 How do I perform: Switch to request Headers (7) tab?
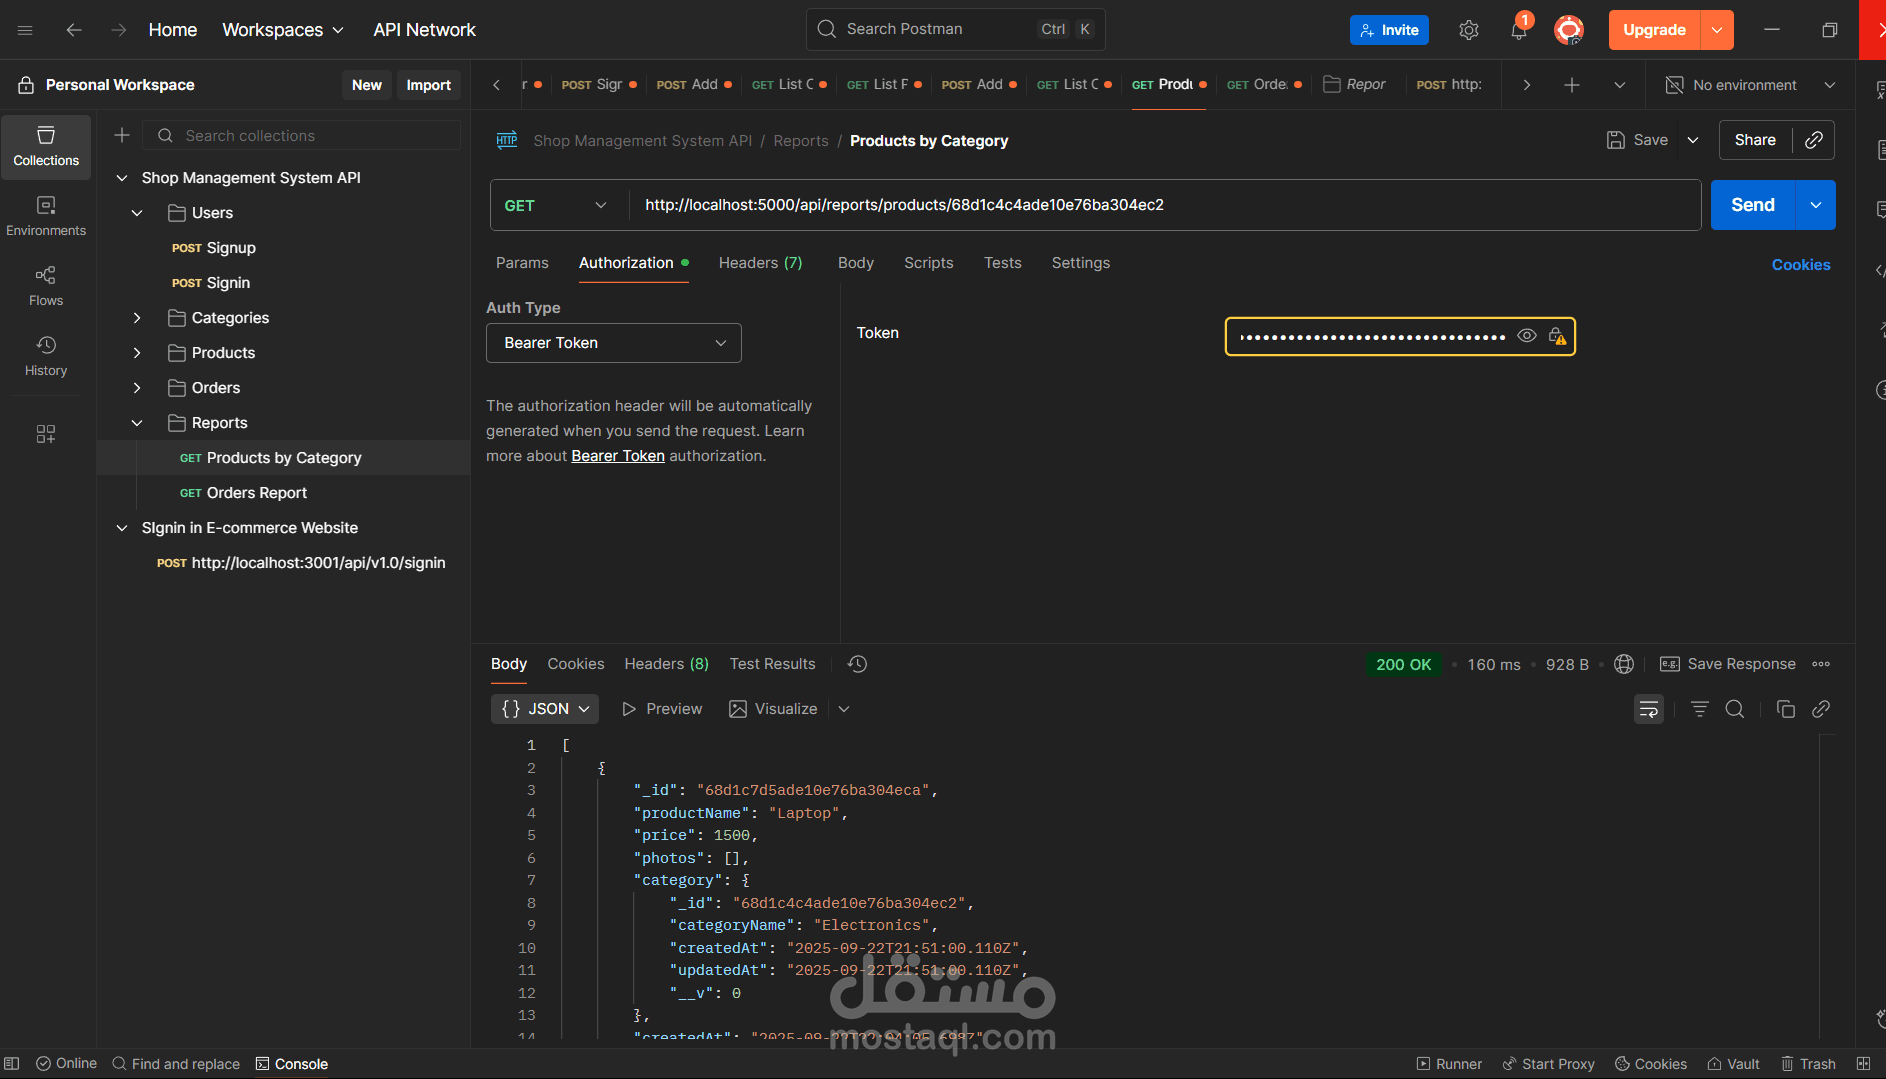(760, 263)
